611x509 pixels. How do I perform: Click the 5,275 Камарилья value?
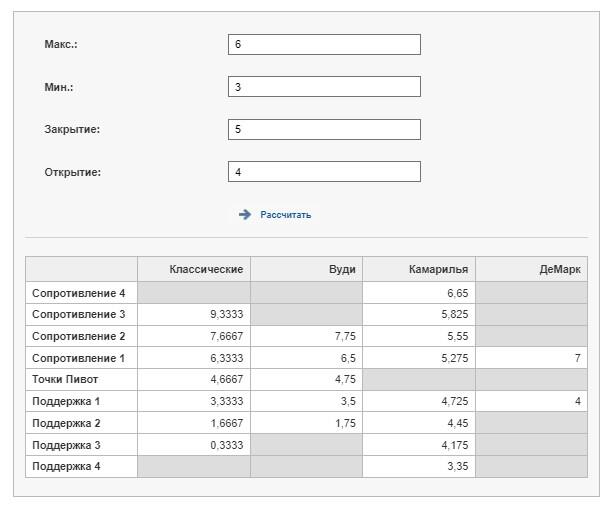tap(454, 358)
